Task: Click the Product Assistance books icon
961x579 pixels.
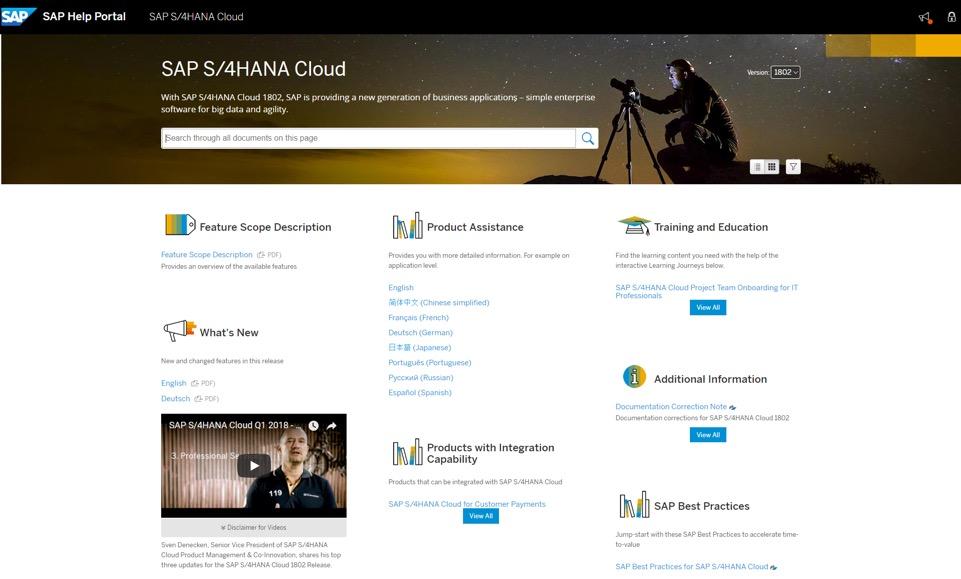Action: point(408,225)
